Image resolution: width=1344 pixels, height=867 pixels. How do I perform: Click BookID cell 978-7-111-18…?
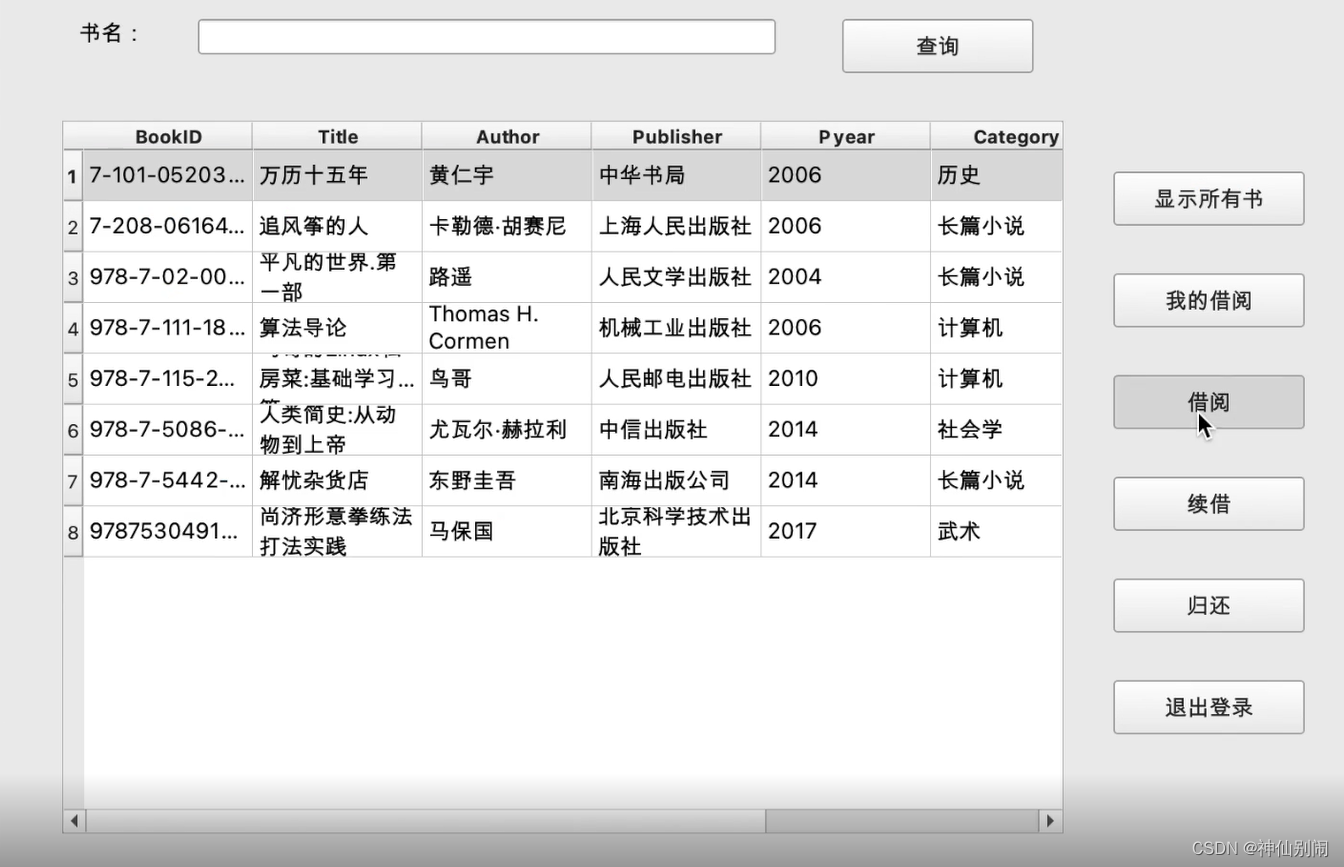point(168,328)
